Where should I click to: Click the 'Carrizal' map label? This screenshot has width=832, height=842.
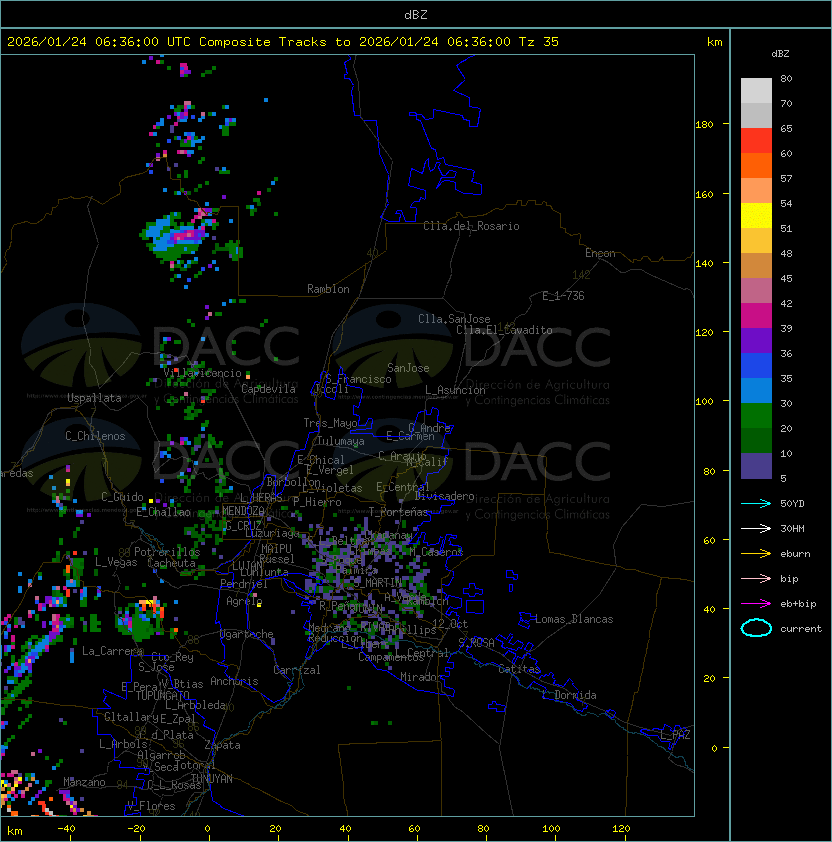point(296,670)
